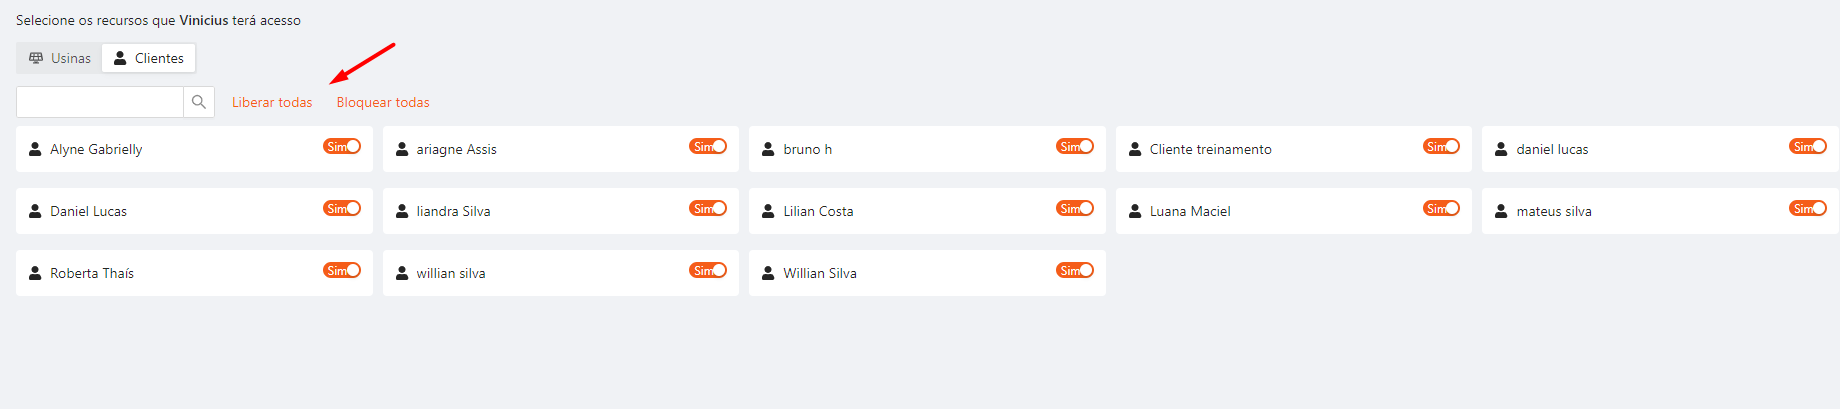Focus the client search input field
This screenshot has width=1840, height=409.
coord(100,102)
